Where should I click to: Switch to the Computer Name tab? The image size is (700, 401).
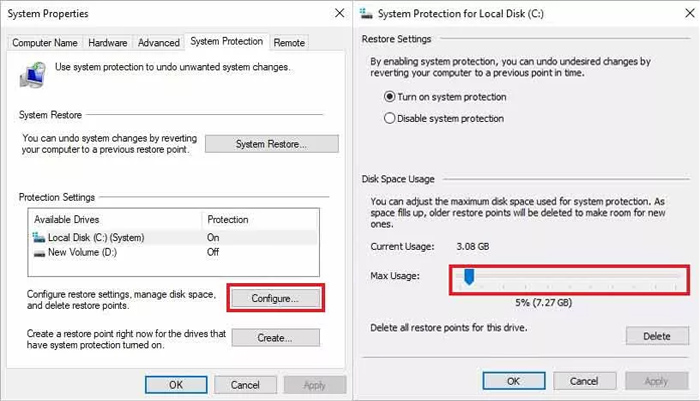(x=45, y=43)
